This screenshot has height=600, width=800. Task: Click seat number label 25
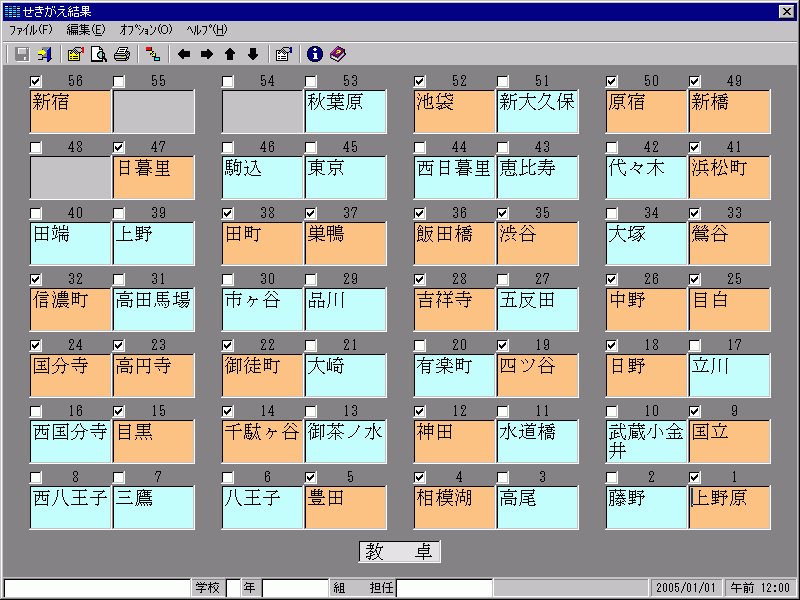(734, 279)
